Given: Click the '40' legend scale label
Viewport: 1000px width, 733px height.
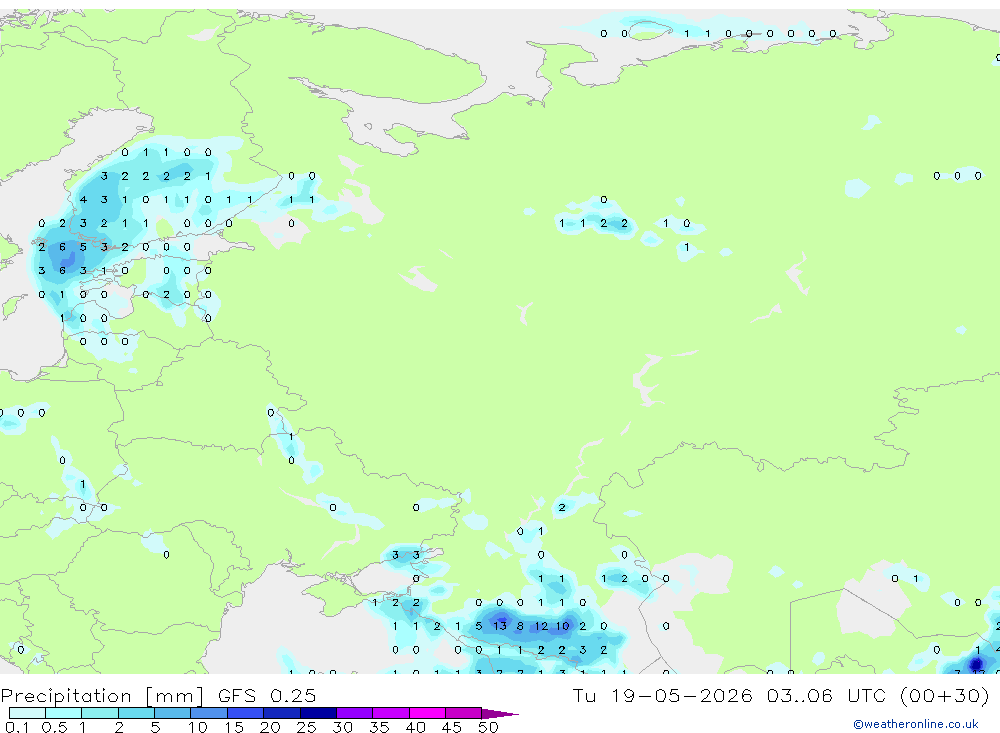Looking at the screenshot, I should coord(416,727).
